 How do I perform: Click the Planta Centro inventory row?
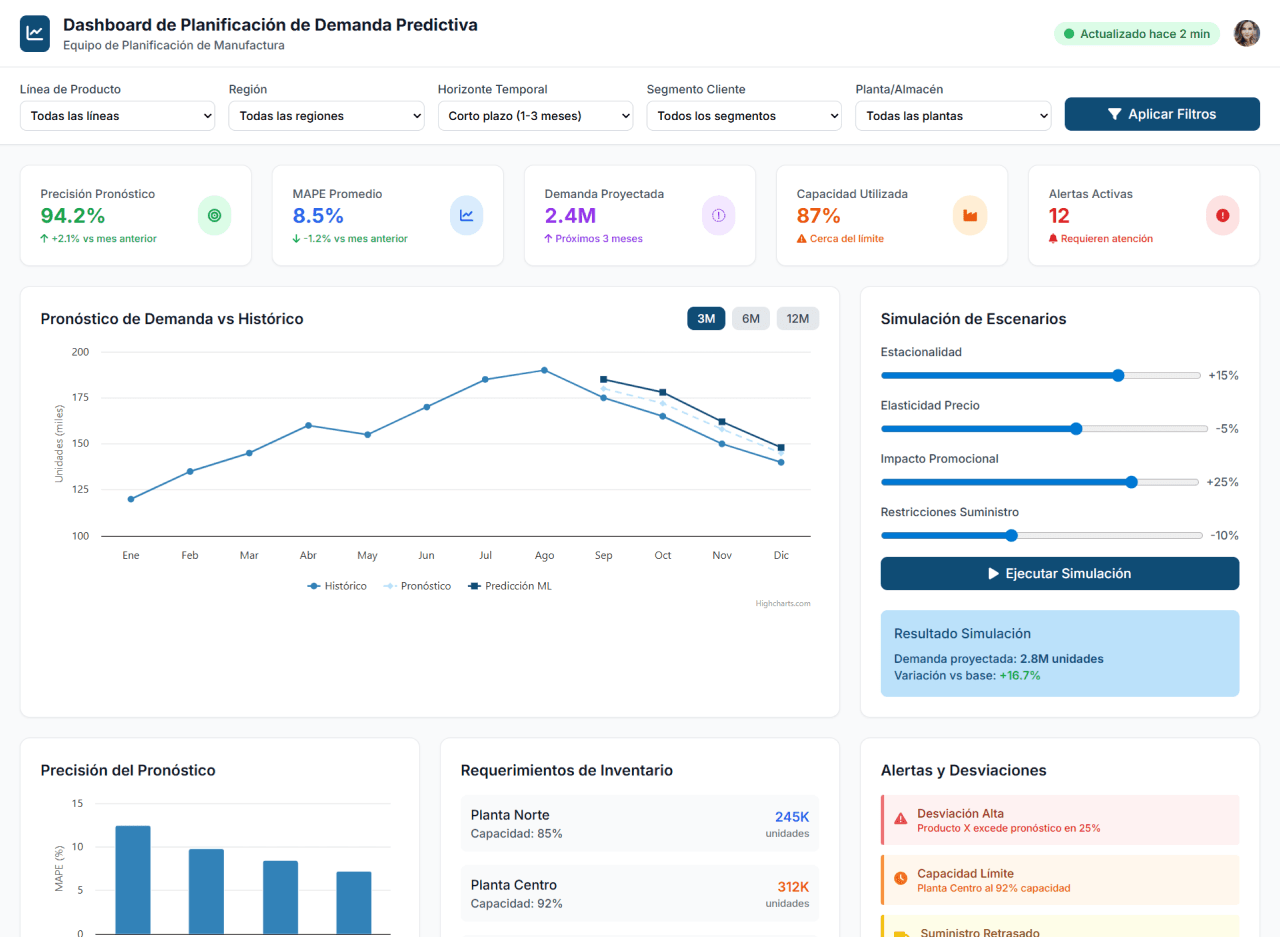tap(640, 894)
